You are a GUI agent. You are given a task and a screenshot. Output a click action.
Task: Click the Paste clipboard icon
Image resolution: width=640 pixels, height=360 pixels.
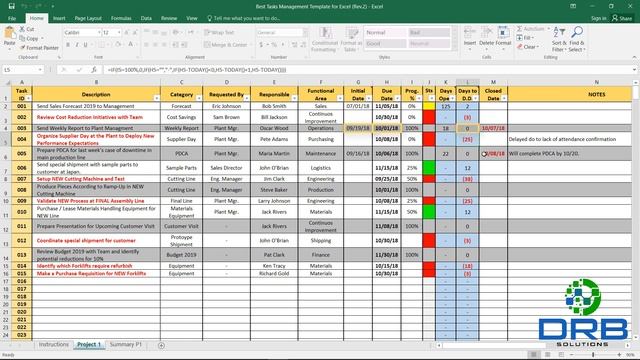(x=9, y=32)
